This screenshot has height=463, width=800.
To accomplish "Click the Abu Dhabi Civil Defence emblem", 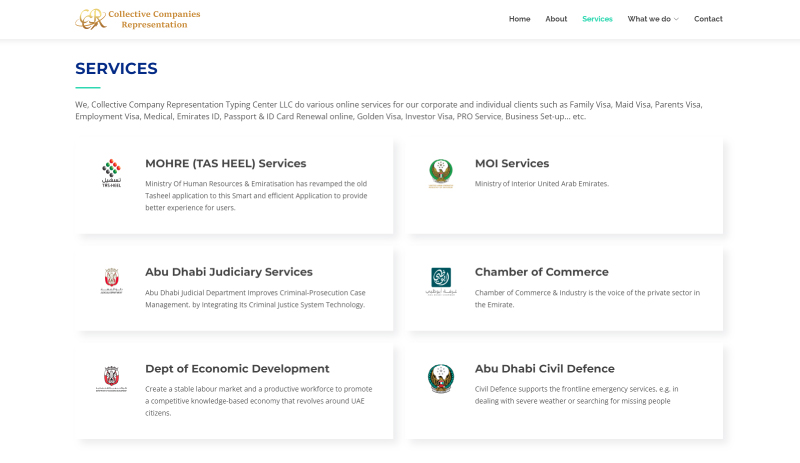I will [441, 378].
